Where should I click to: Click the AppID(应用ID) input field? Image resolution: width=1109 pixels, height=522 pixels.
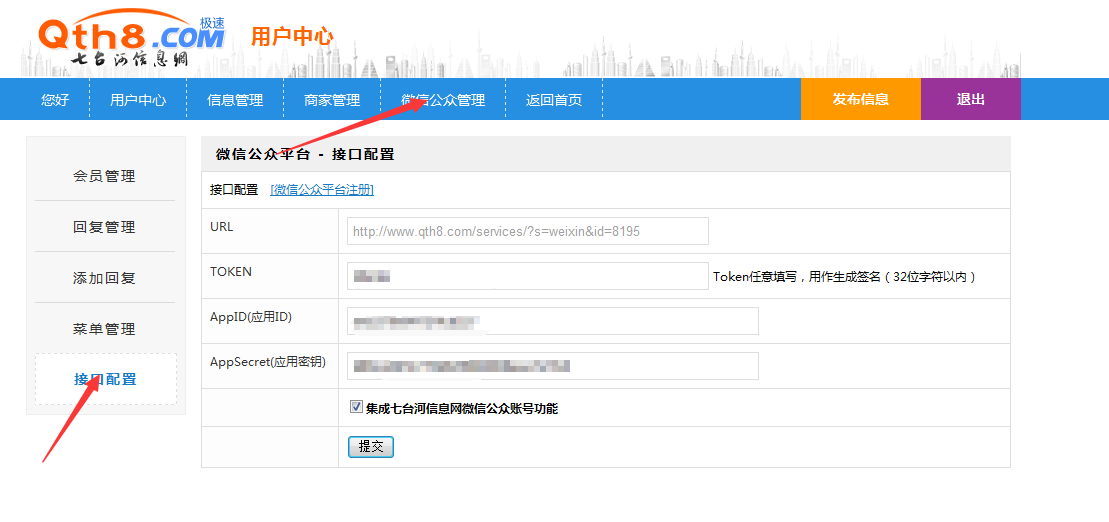553,321
